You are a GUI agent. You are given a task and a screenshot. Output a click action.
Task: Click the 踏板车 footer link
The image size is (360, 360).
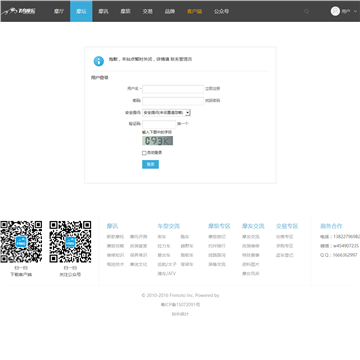[187, 255]
